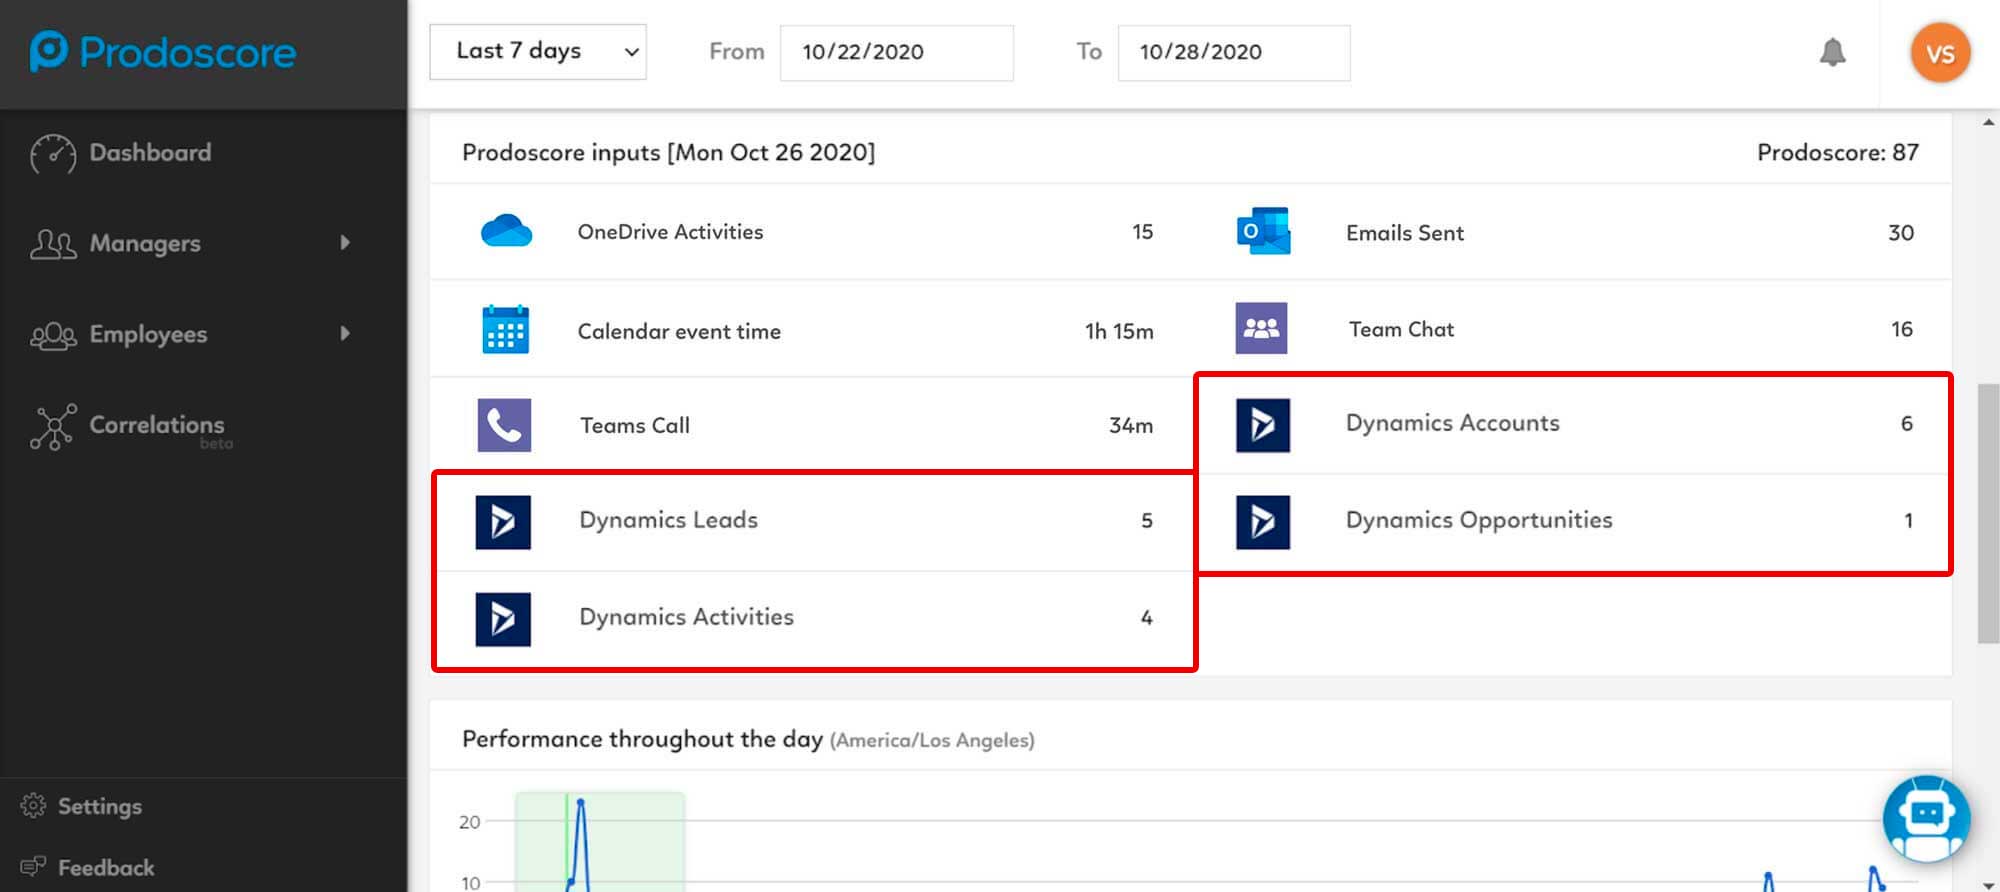Viewport: 2000px width, 892px height.
Task: Open Managers menu item
Action: pos(145,244)
